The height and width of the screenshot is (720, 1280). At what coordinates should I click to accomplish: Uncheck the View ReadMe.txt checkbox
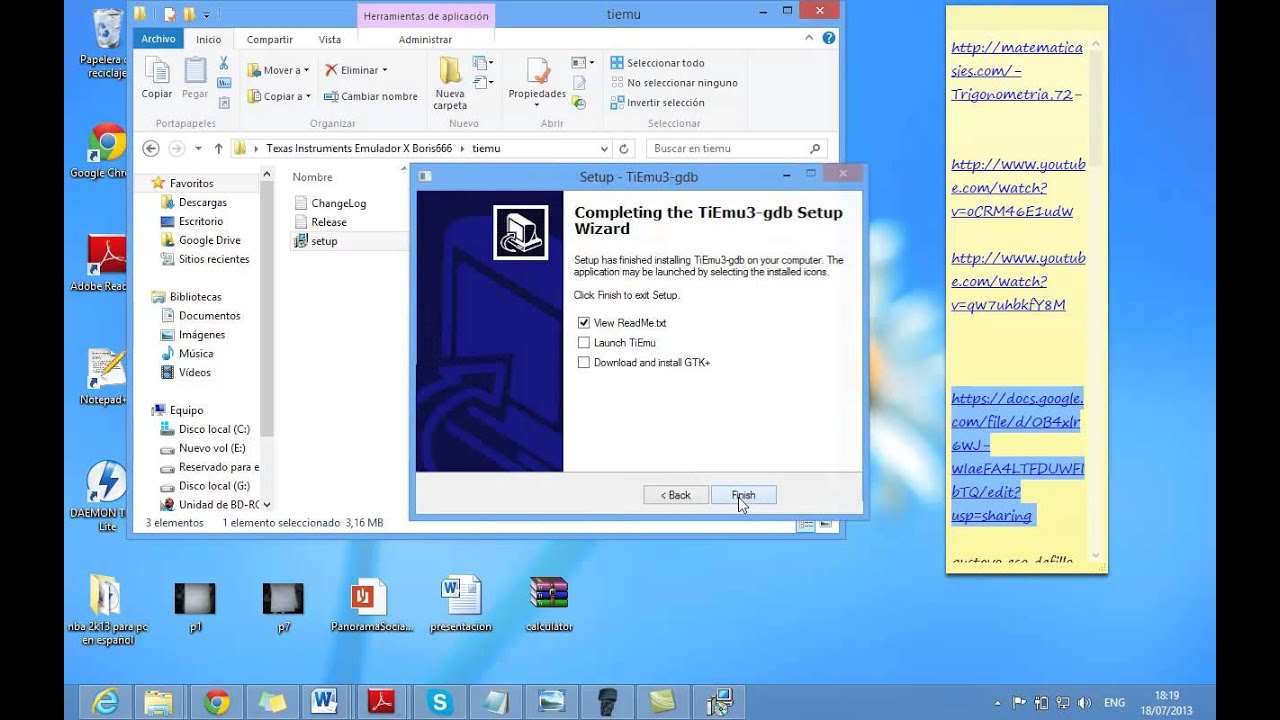click(584, 323)
